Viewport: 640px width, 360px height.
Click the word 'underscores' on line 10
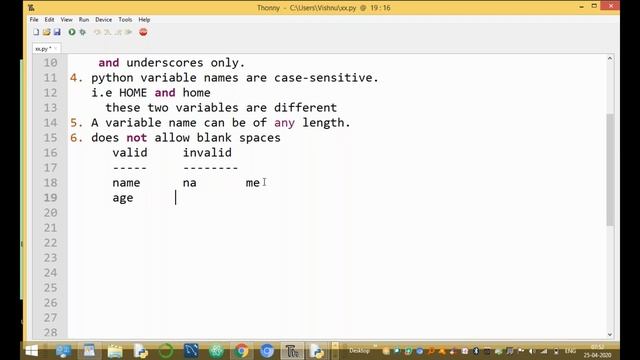point(164,63)
